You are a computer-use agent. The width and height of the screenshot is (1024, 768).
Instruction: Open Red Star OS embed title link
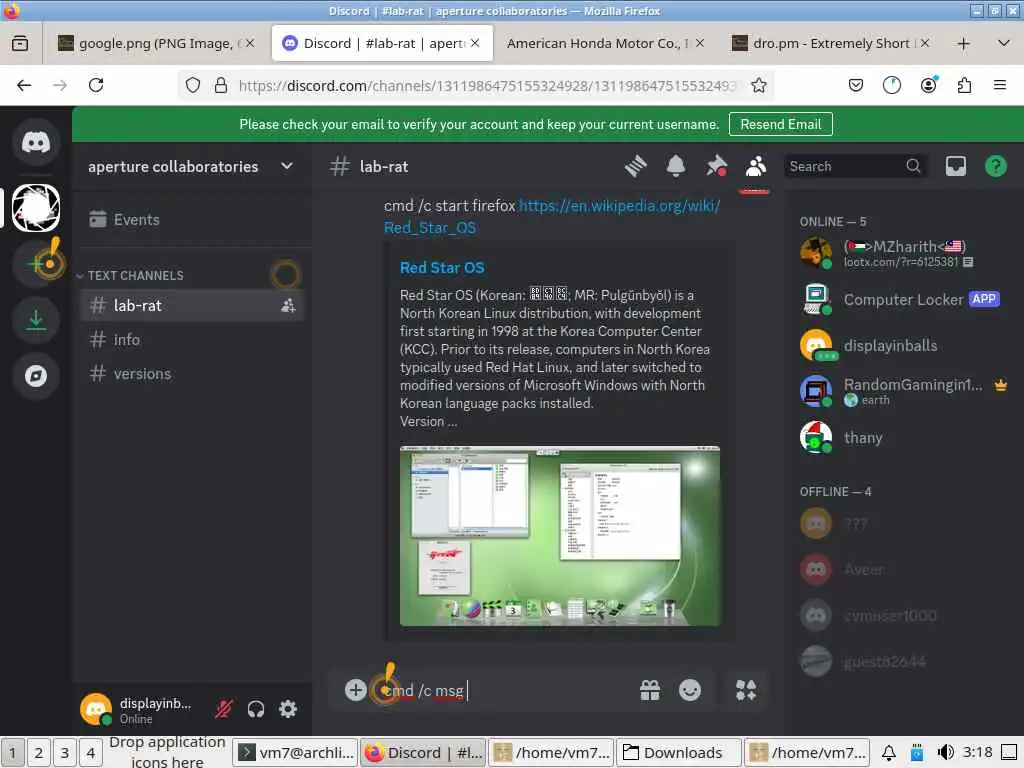442,268
